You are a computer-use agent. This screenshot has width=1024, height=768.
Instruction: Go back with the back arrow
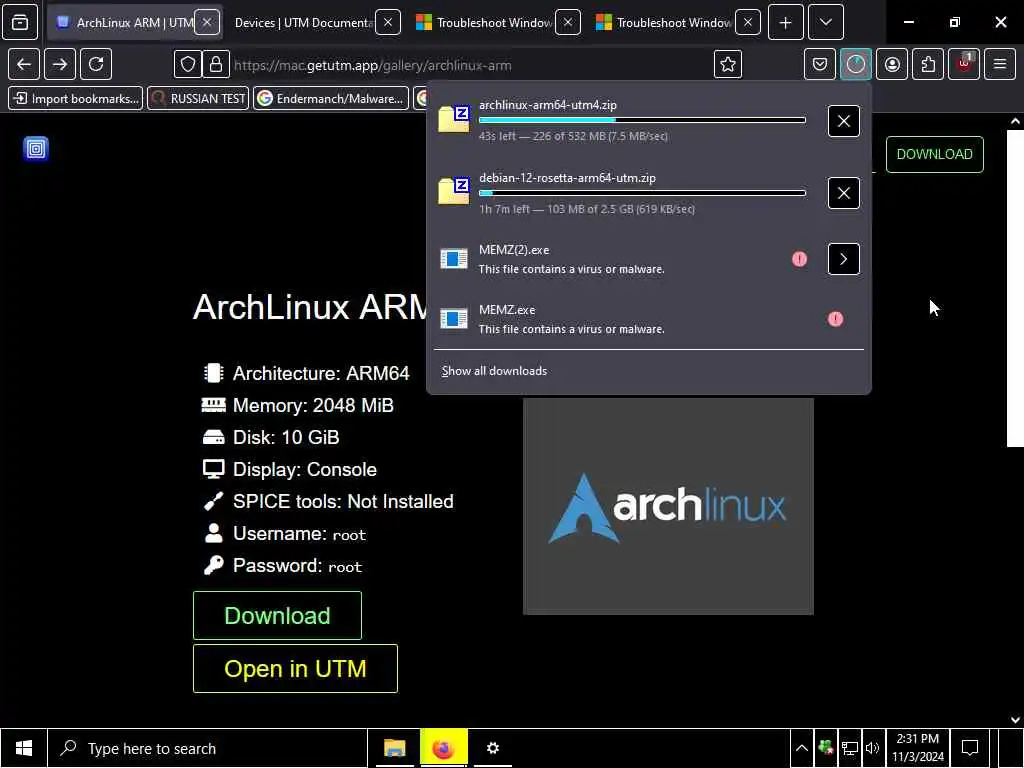[24, 64]
